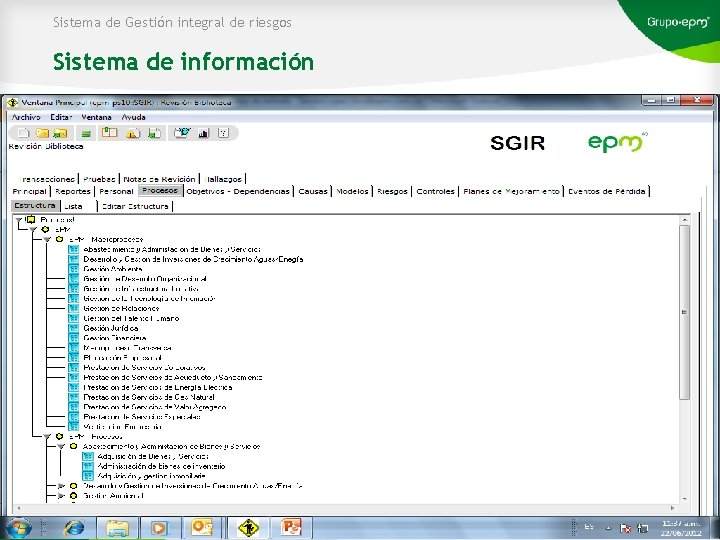This screenshot has width=720, height=540.
Task: Open the Reportes tab
Action: 73,191
